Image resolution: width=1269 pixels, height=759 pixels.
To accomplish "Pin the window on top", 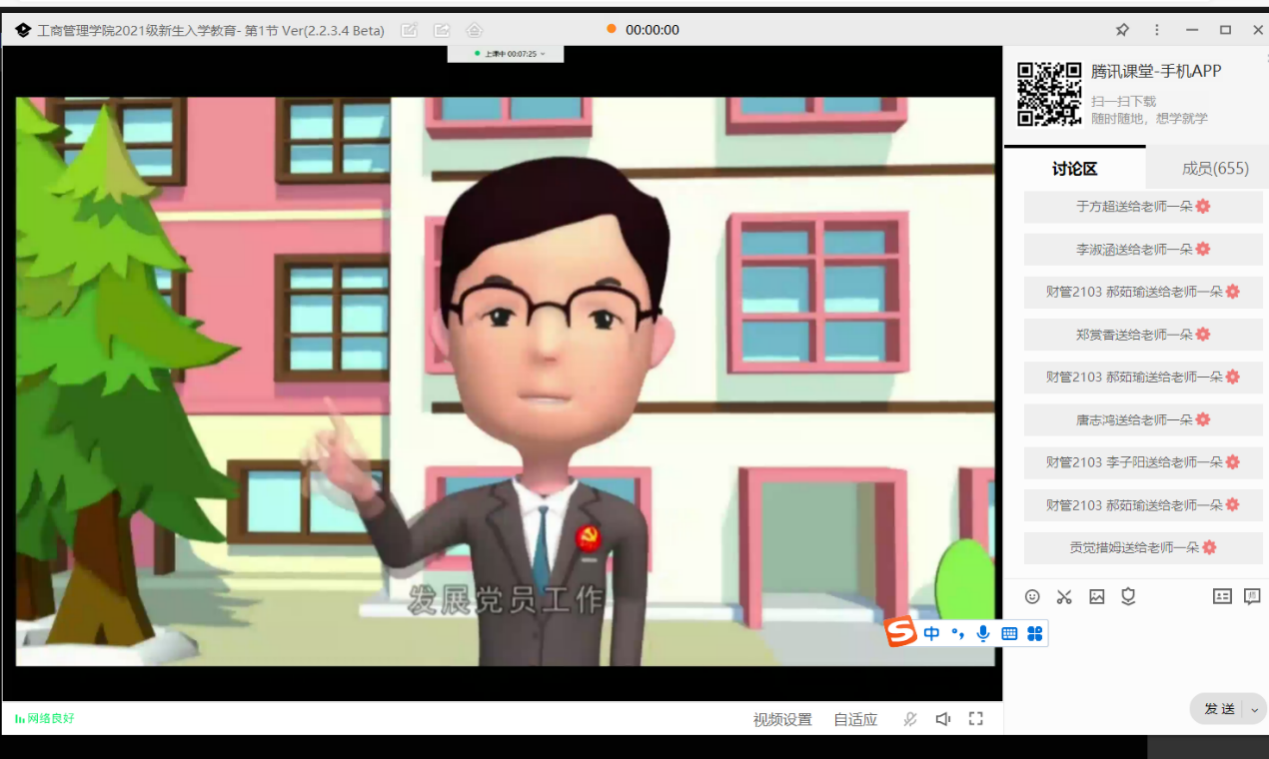I will [1122, 30].
